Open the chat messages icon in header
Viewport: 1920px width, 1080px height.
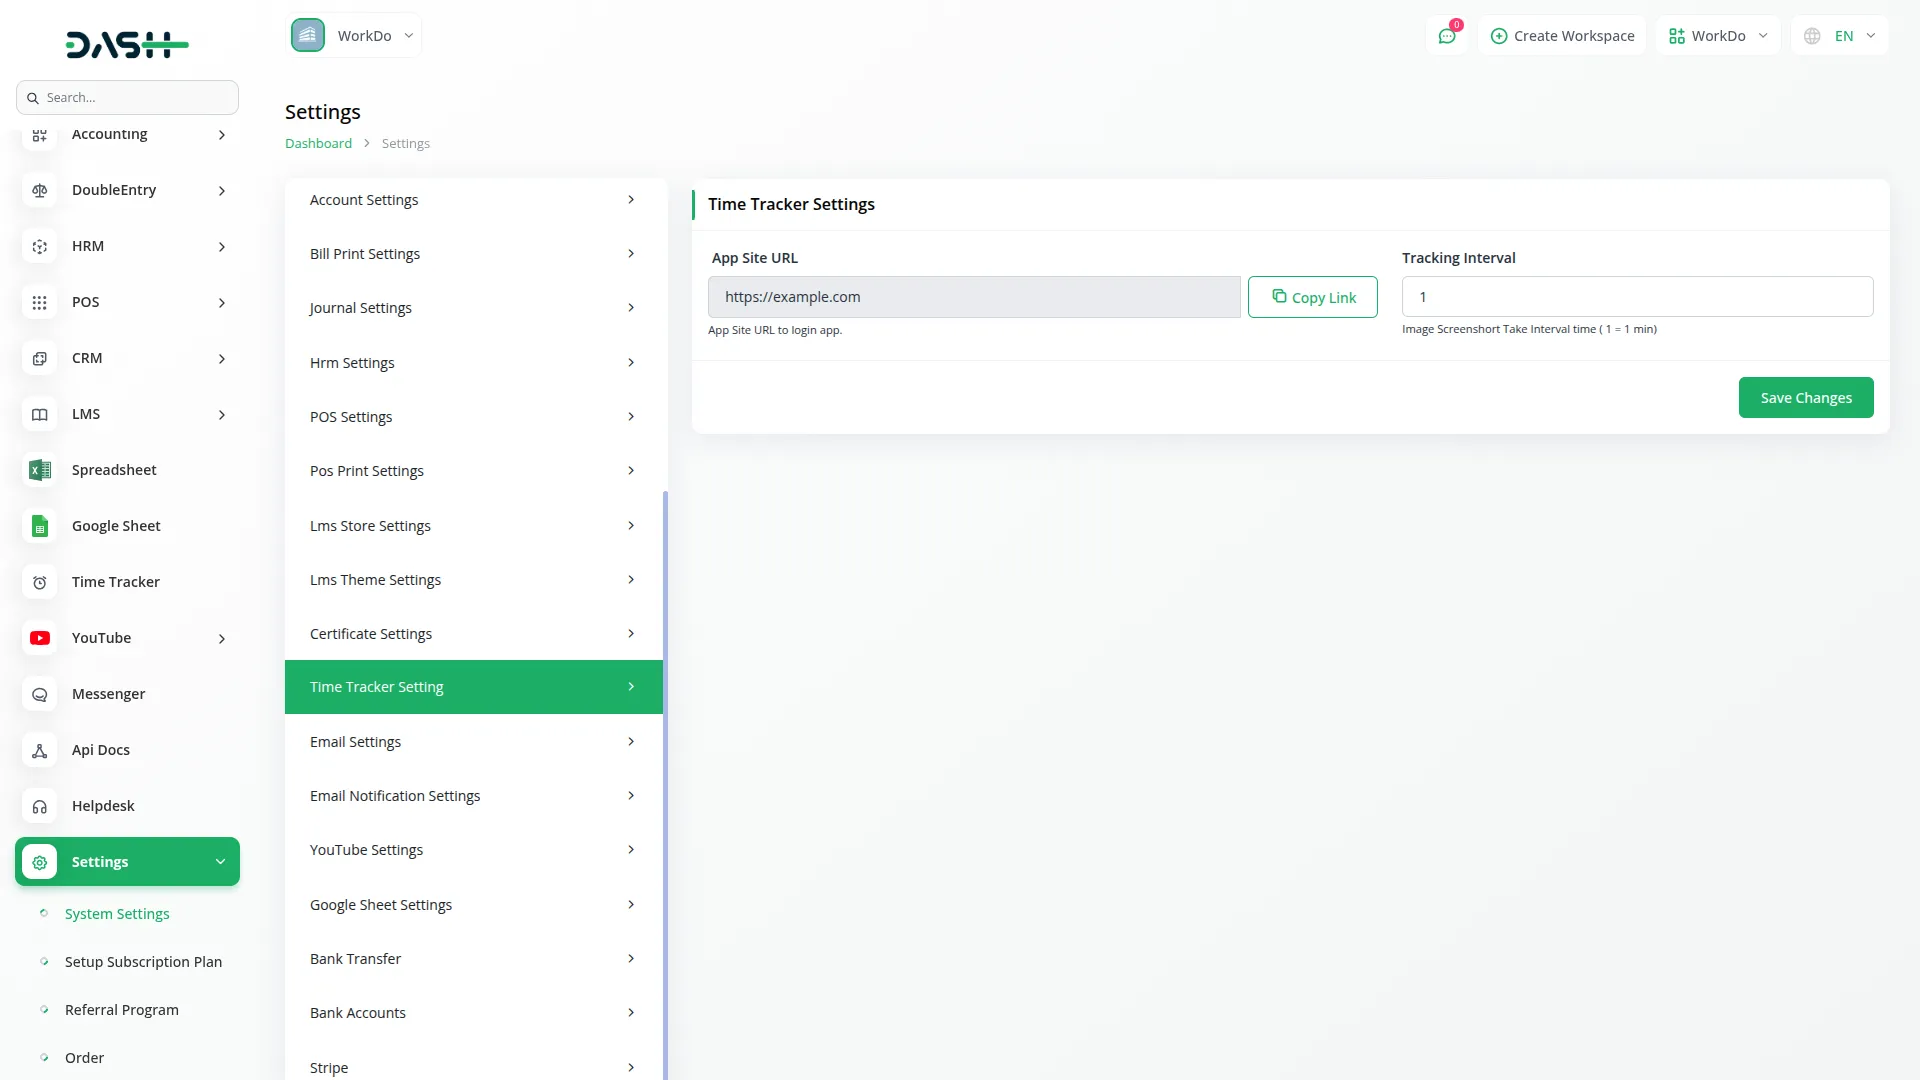pos(1446,36)
